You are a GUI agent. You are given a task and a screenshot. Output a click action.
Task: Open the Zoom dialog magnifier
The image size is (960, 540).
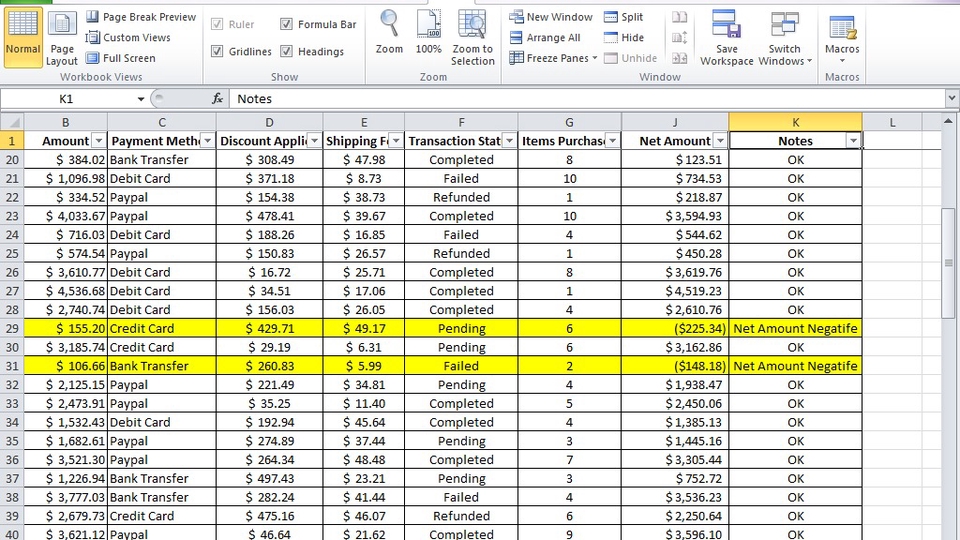click(x=389, y=32)
